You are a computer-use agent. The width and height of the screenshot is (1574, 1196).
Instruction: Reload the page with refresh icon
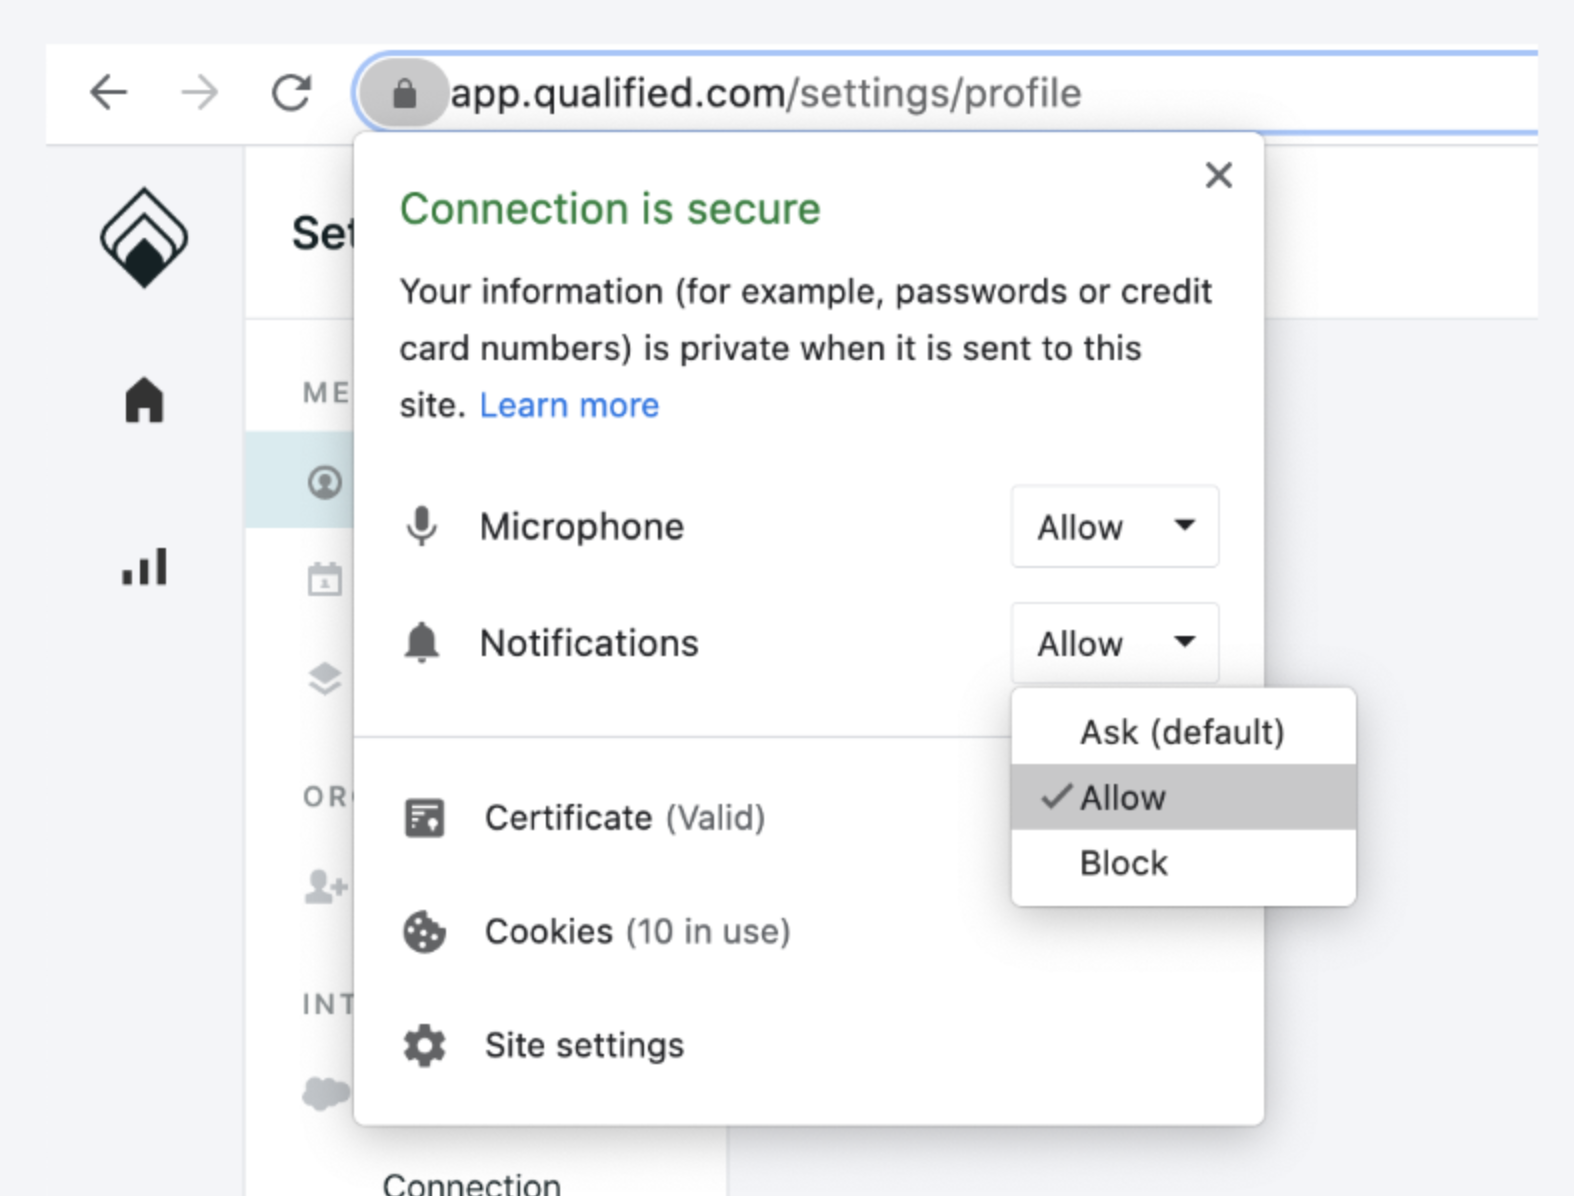(x=291, y=93)
